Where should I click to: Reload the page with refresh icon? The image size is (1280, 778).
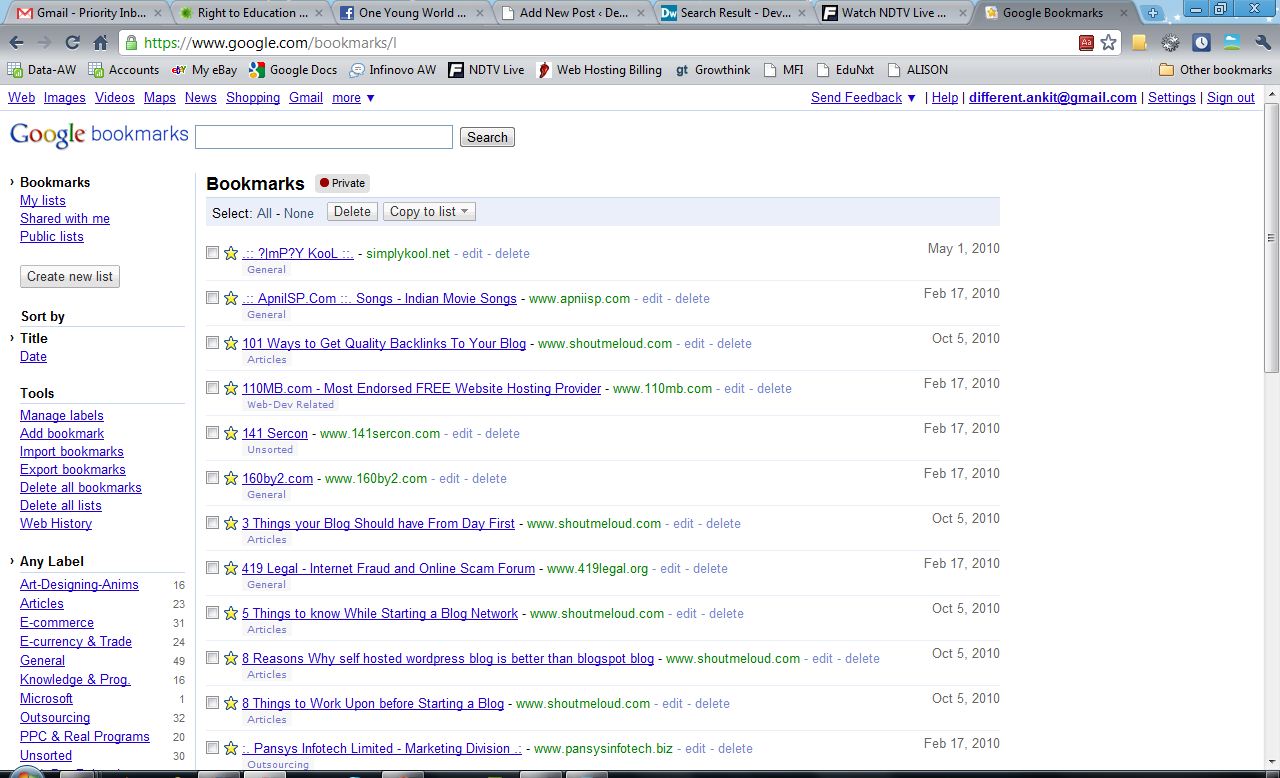coord(72,43)
